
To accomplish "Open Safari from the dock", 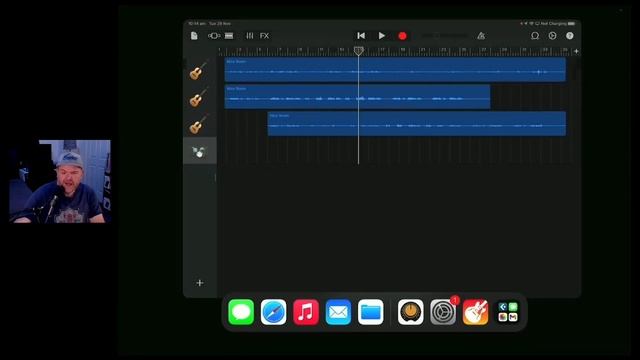I will coord(273,312).
